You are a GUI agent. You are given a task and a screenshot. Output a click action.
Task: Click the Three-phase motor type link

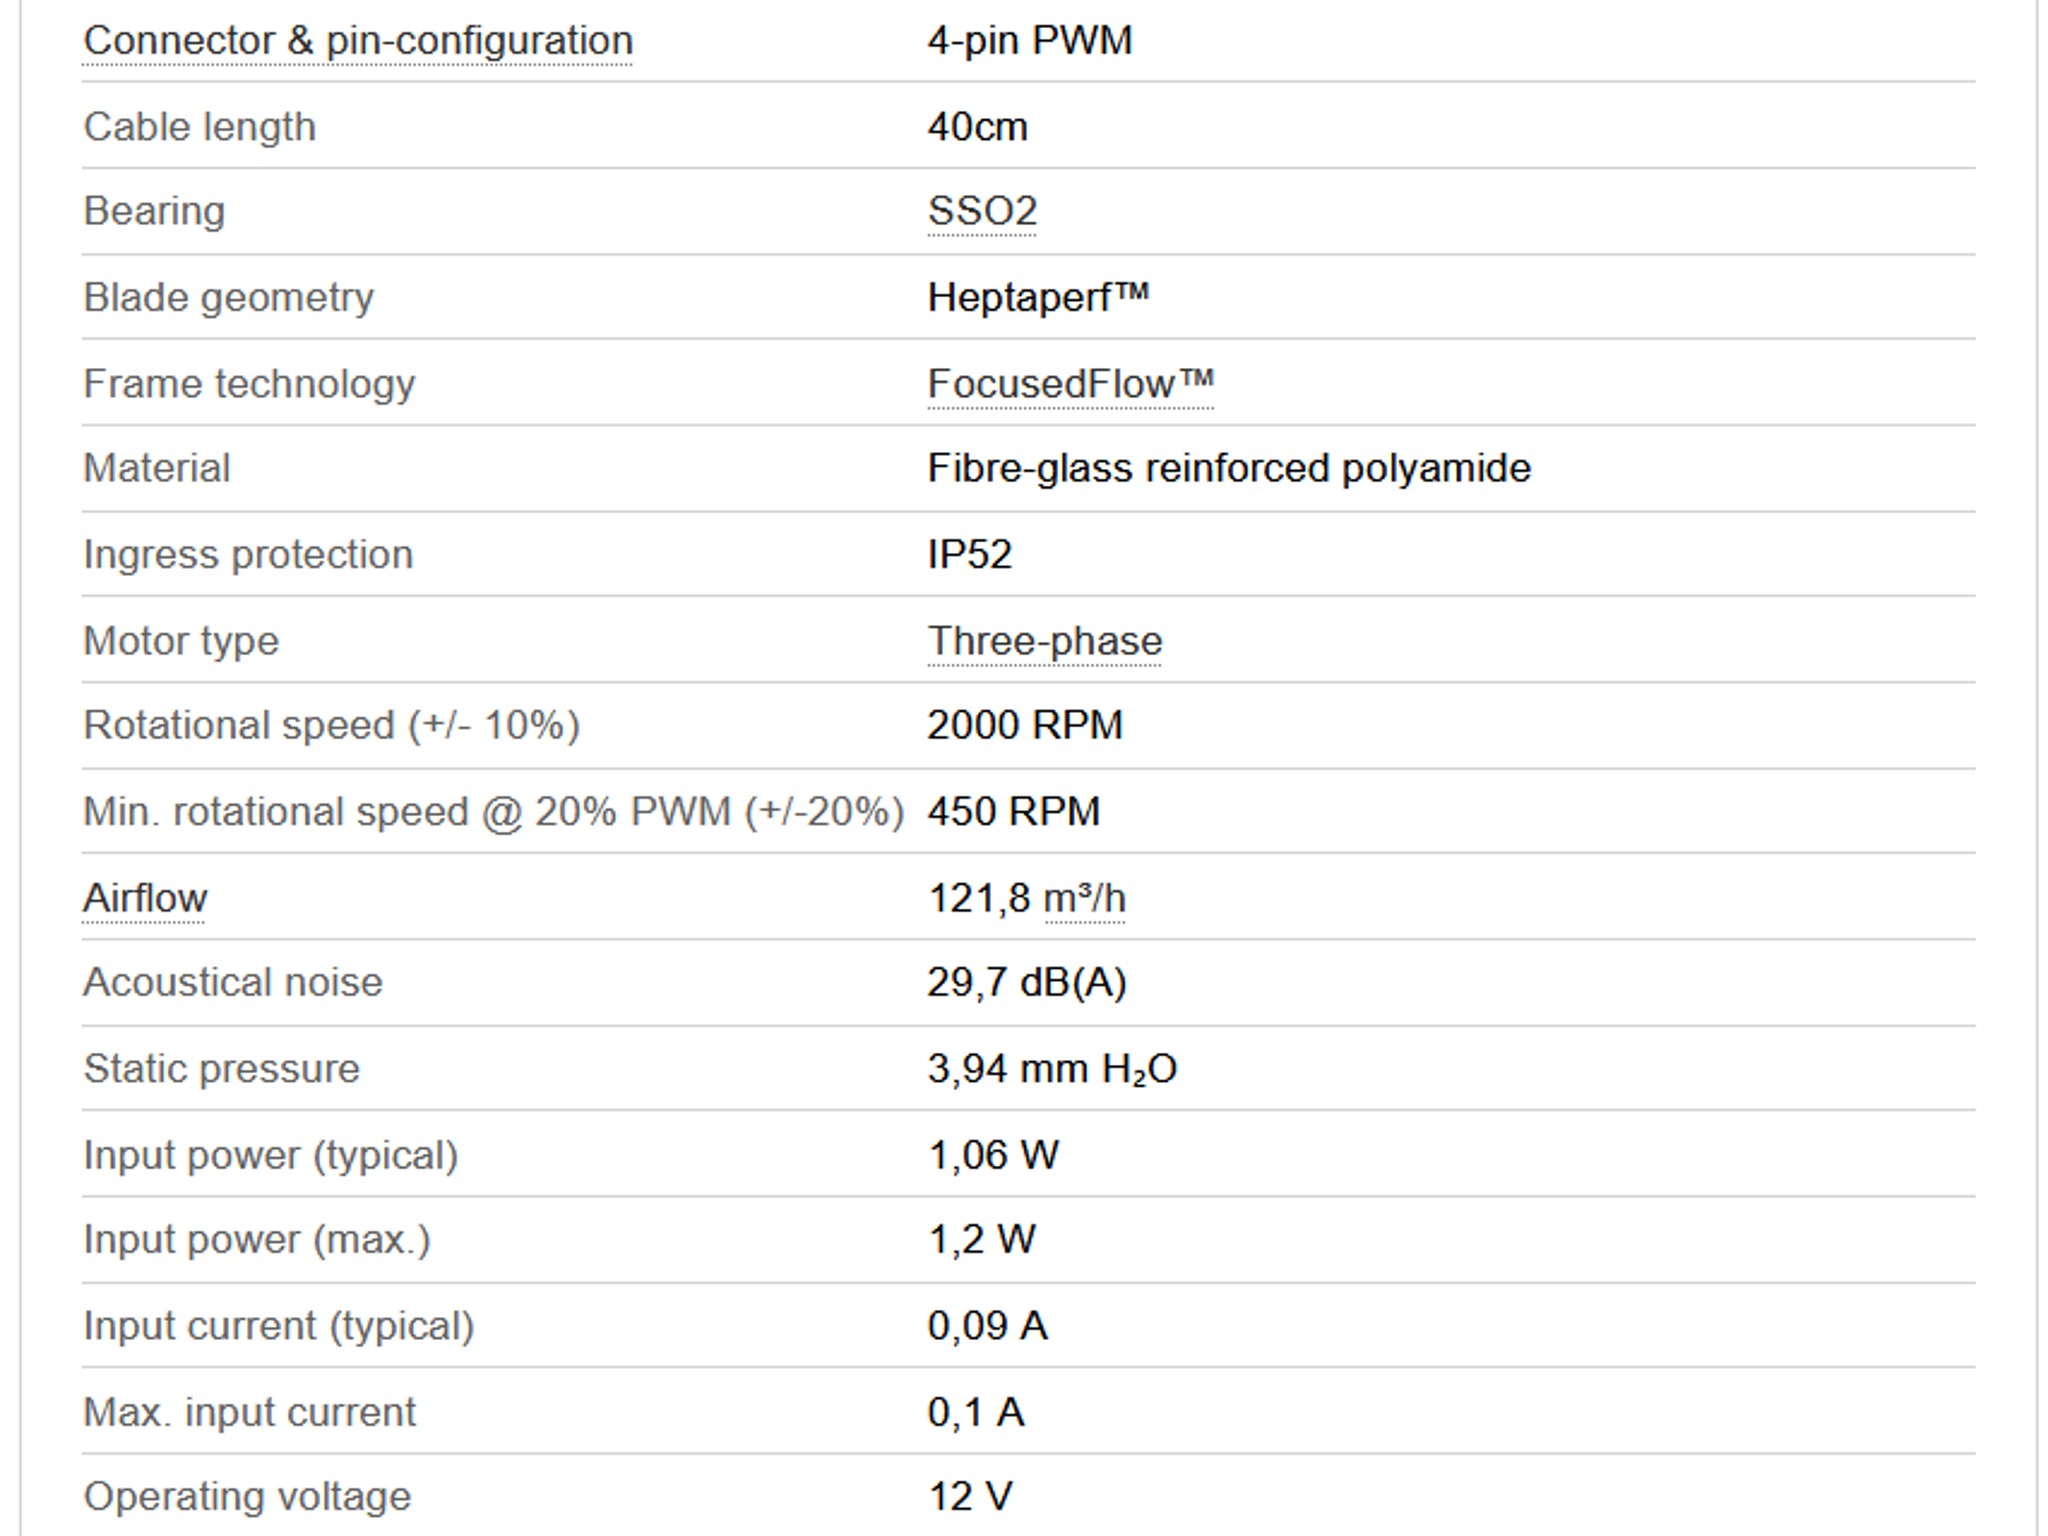(x=1045, y=641)
